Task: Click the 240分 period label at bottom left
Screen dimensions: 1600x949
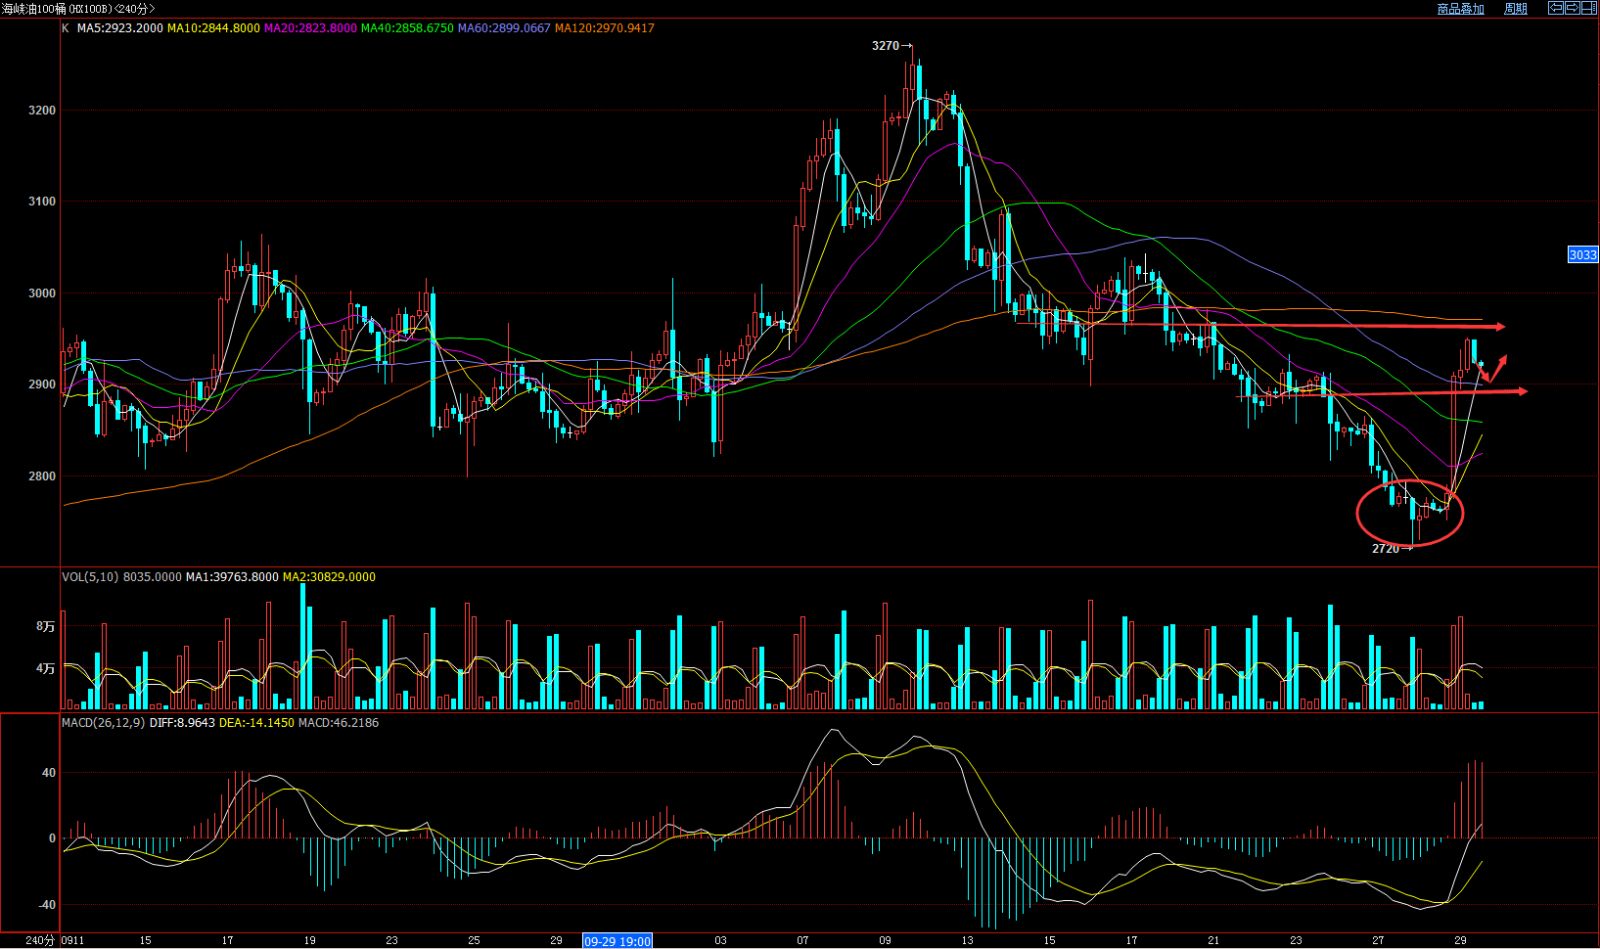Action: click(36, 941)
